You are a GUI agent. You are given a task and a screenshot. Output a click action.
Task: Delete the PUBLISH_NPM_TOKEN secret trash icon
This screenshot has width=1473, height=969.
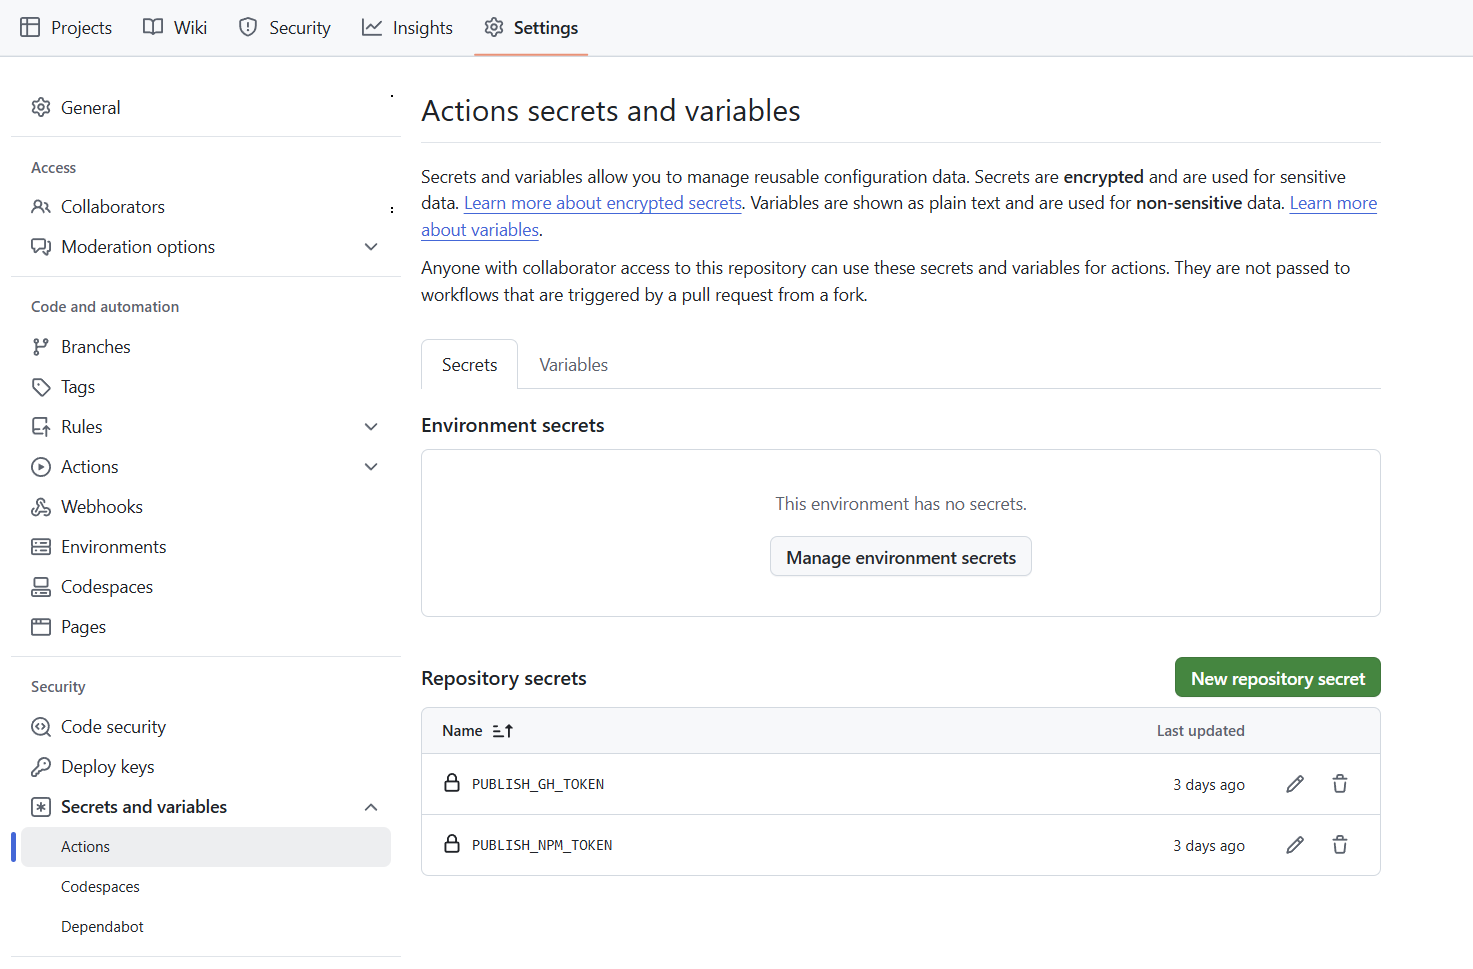(x=1340, y=845)
